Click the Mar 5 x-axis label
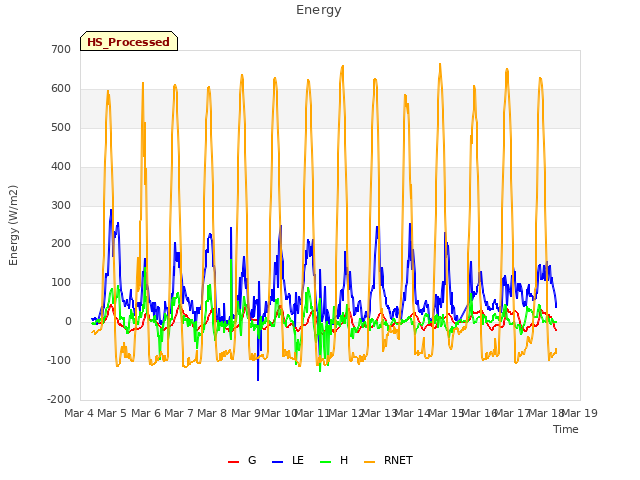 [112, 413]
